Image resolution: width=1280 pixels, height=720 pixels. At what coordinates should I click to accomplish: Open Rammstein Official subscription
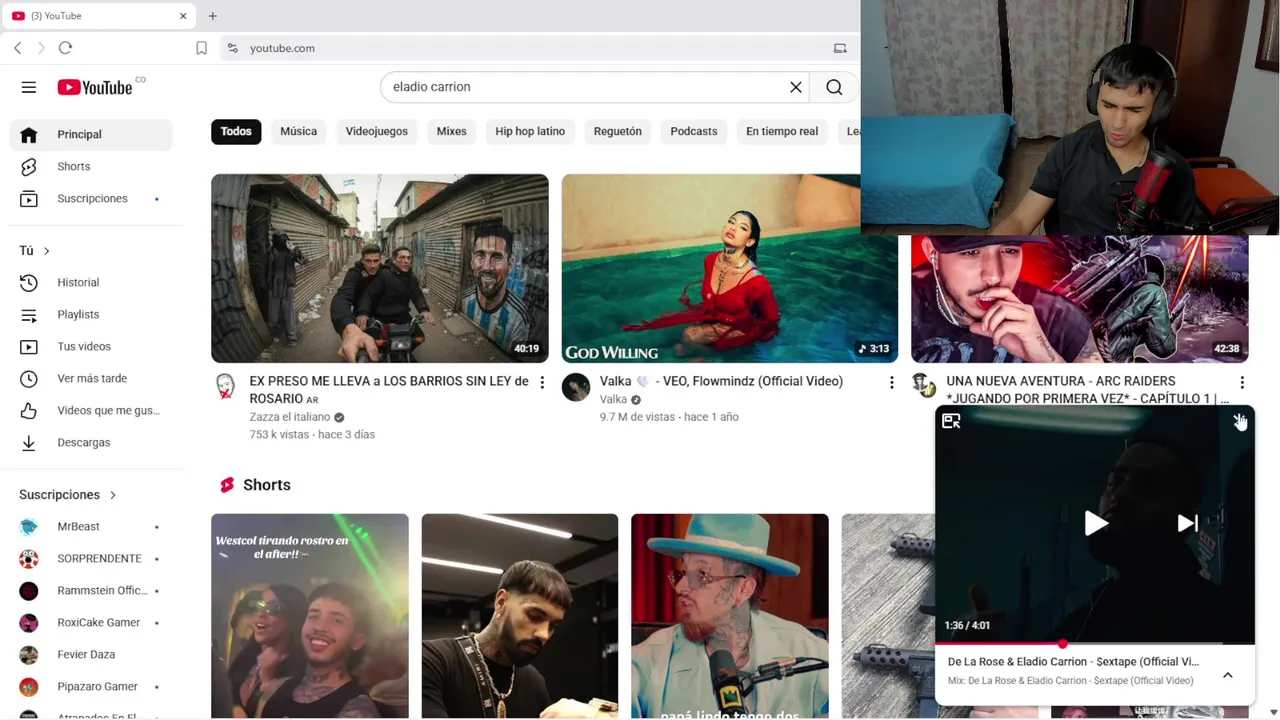click(x=91, y=590)
